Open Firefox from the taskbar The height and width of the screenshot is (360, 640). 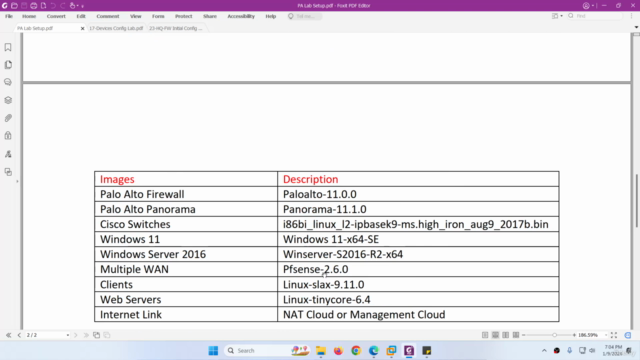tap(338, 351)
